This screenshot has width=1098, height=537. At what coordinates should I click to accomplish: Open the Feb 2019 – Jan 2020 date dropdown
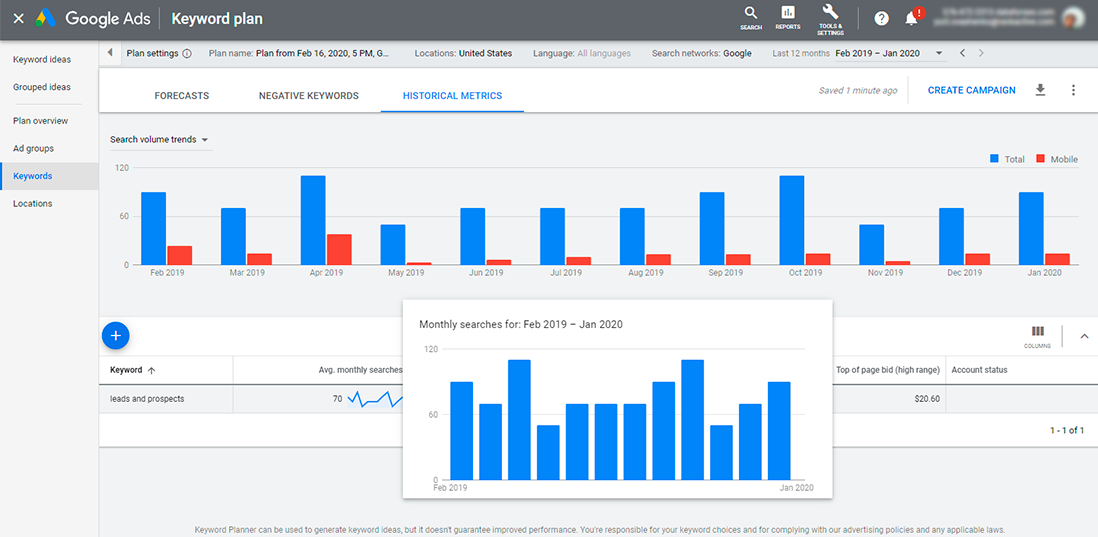(x=891, y=53)
